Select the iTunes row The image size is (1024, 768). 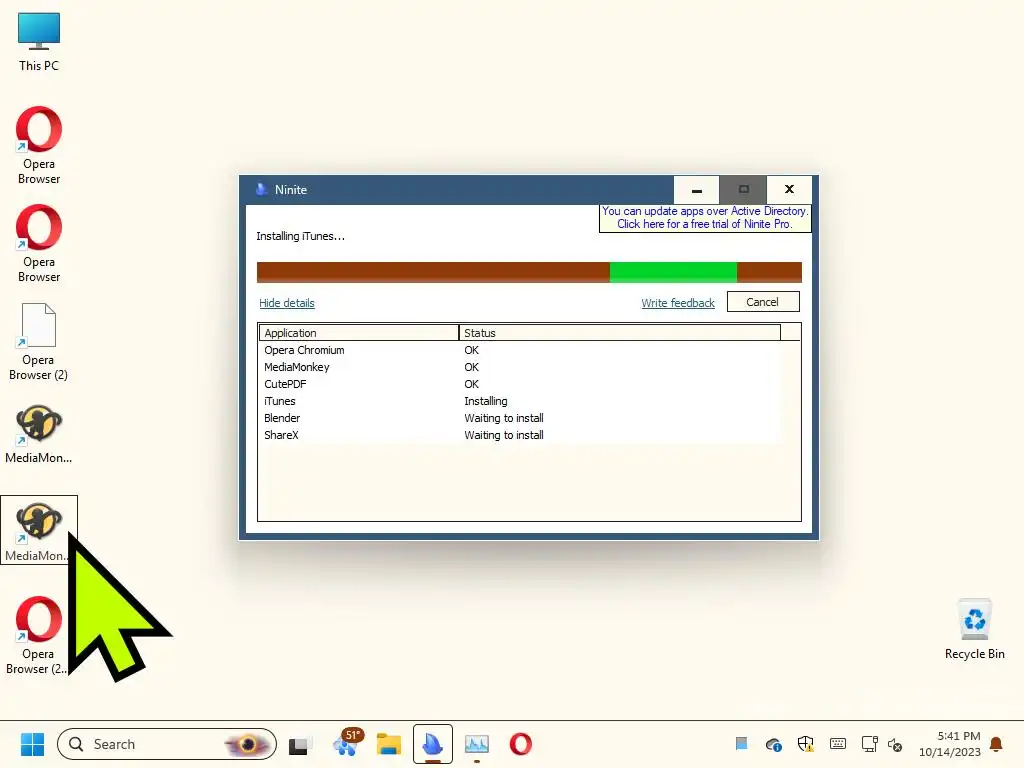pyautogui.click(x=520, y=401)
